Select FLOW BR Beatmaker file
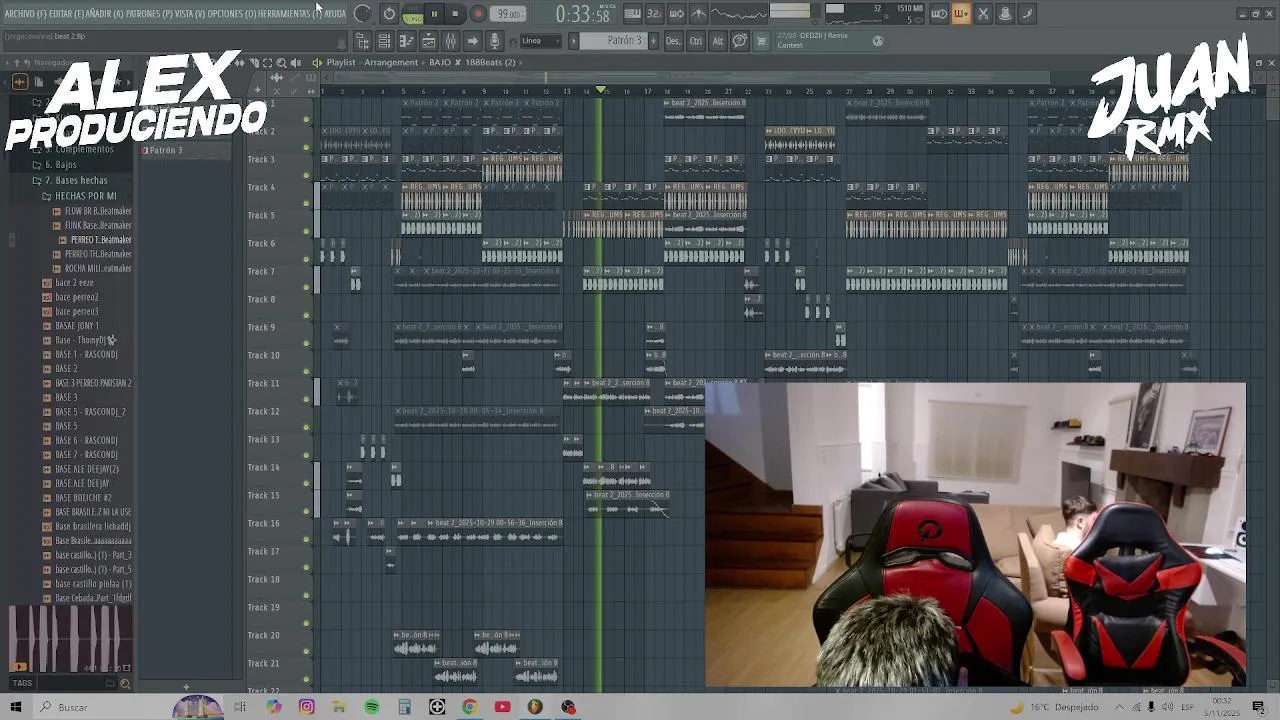 coord(92,211)
